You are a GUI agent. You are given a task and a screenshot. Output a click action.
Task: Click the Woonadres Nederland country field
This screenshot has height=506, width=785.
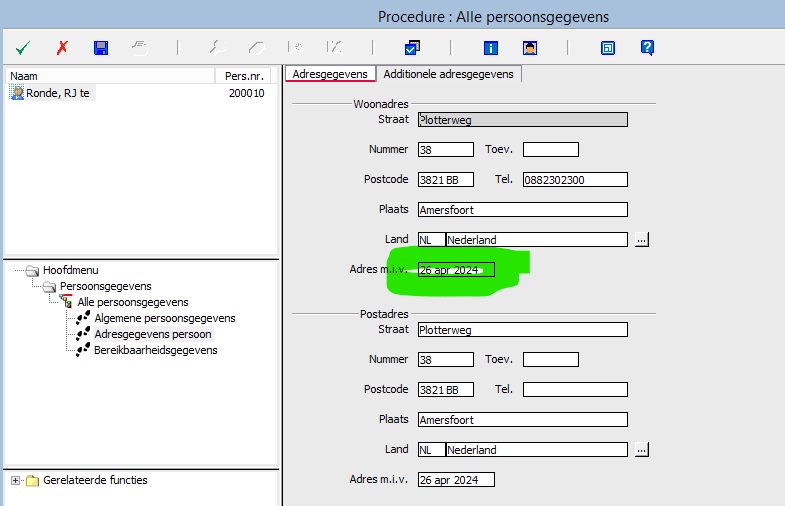pos(537,240)
